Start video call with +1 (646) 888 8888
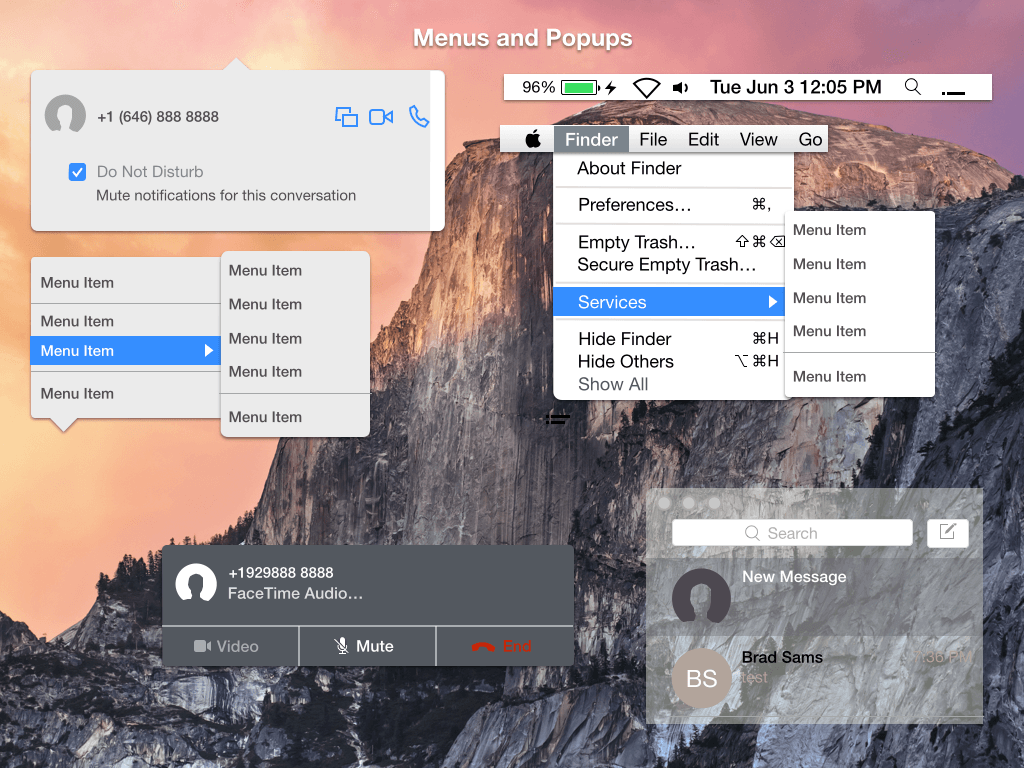Viewport: 1024px width, 768px height. pos(381,117)
